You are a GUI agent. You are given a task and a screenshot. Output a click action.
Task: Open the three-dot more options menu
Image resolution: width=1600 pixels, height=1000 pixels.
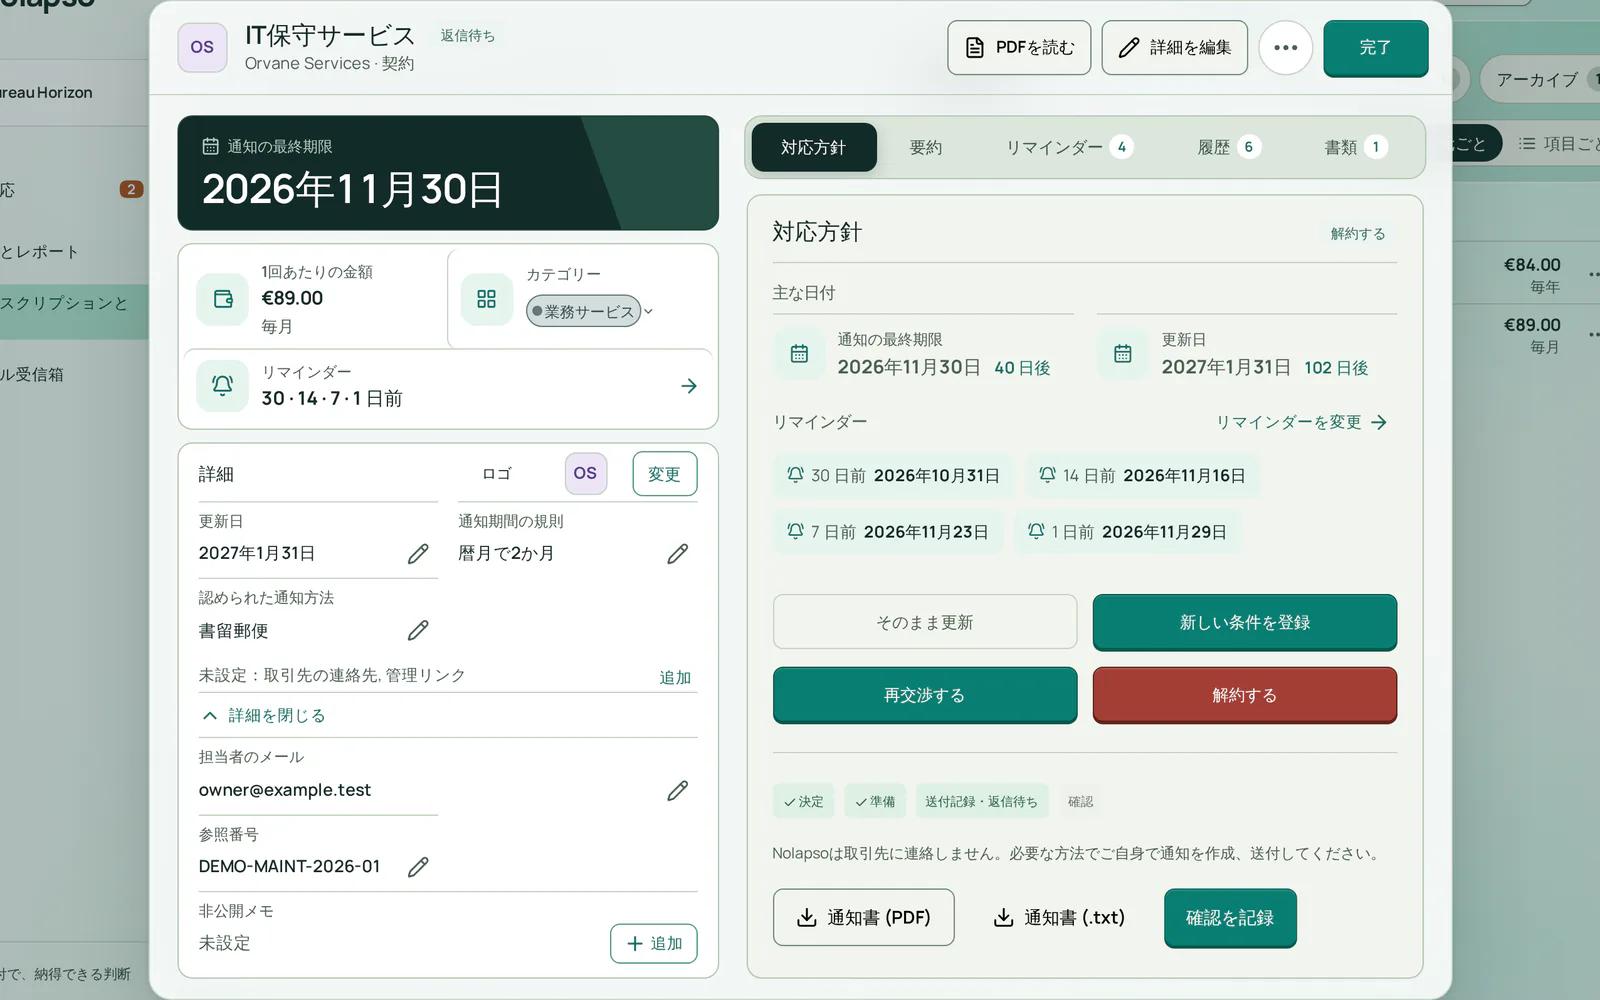pyautogui.click(x=1285, y=48)
